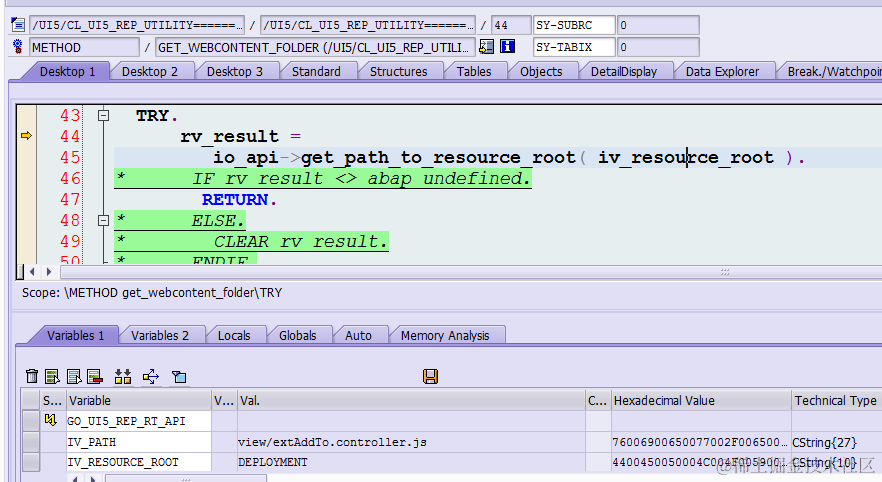The width and height of the screenshot is (882, 482).
Task: Open the Structures tab
Action: (398, 71)
